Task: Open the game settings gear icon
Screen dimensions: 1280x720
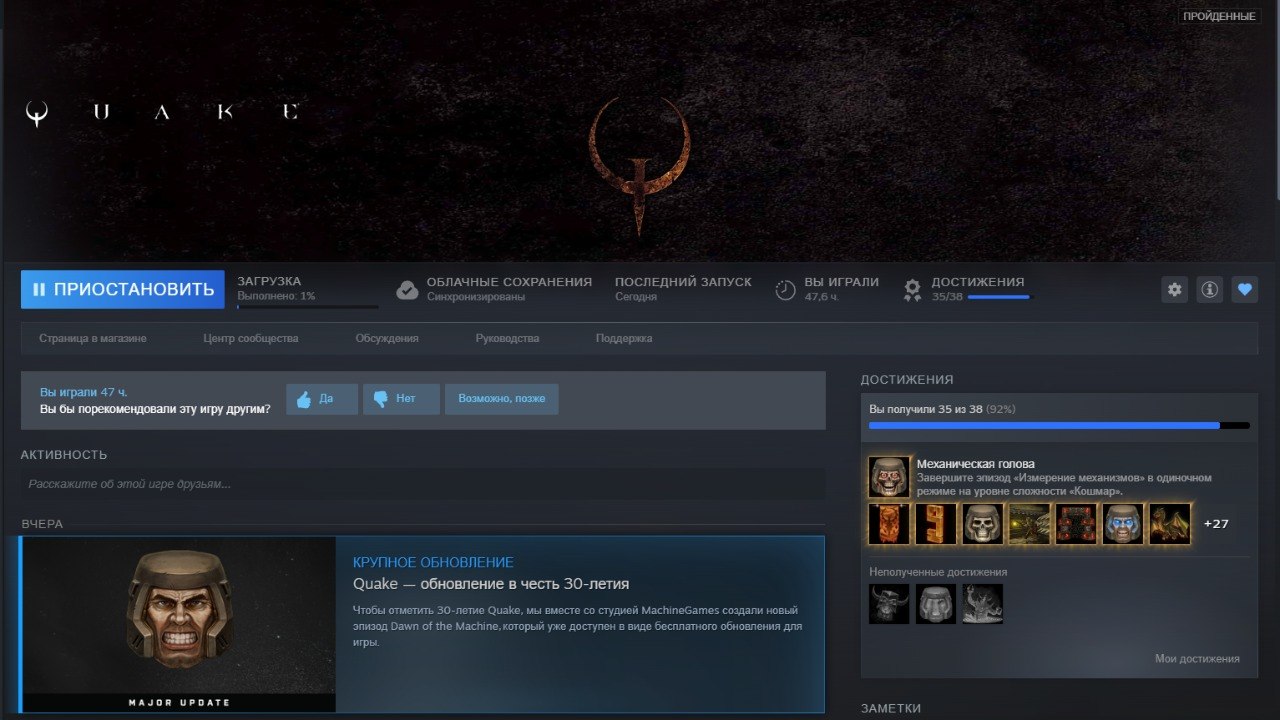Action: (x=1175, y=289)
